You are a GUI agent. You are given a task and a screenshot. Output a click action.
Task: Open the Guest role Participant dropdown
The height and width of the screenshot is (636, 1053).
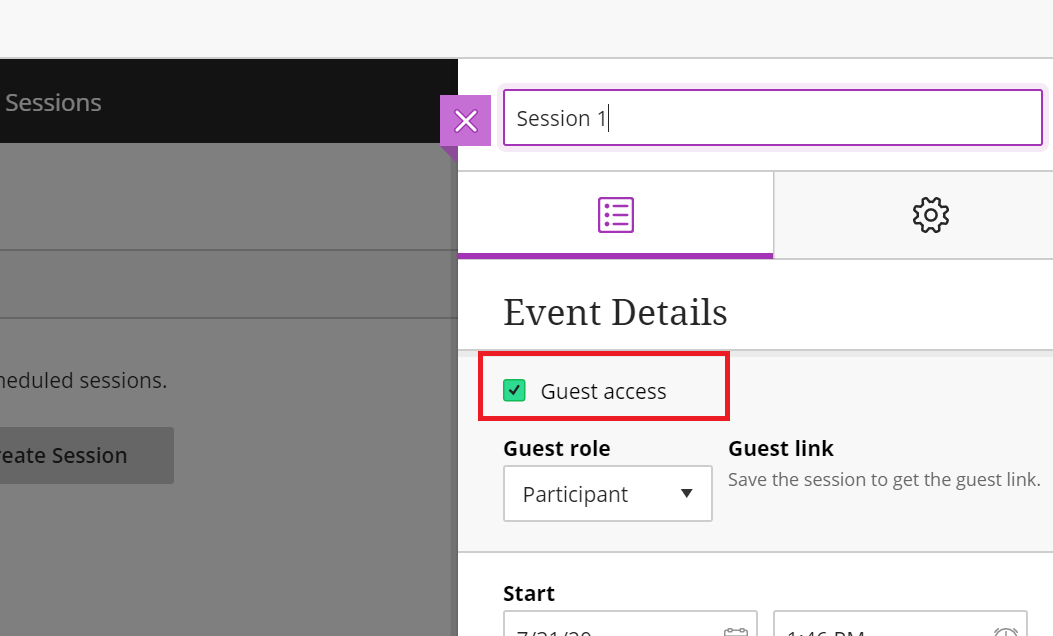point(607,494)
